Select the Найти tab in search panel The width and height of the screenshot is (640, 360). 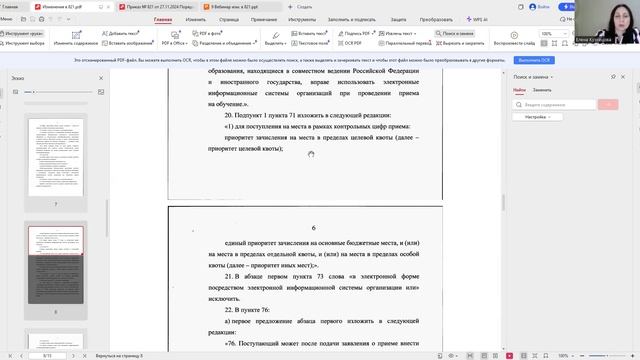519,90
